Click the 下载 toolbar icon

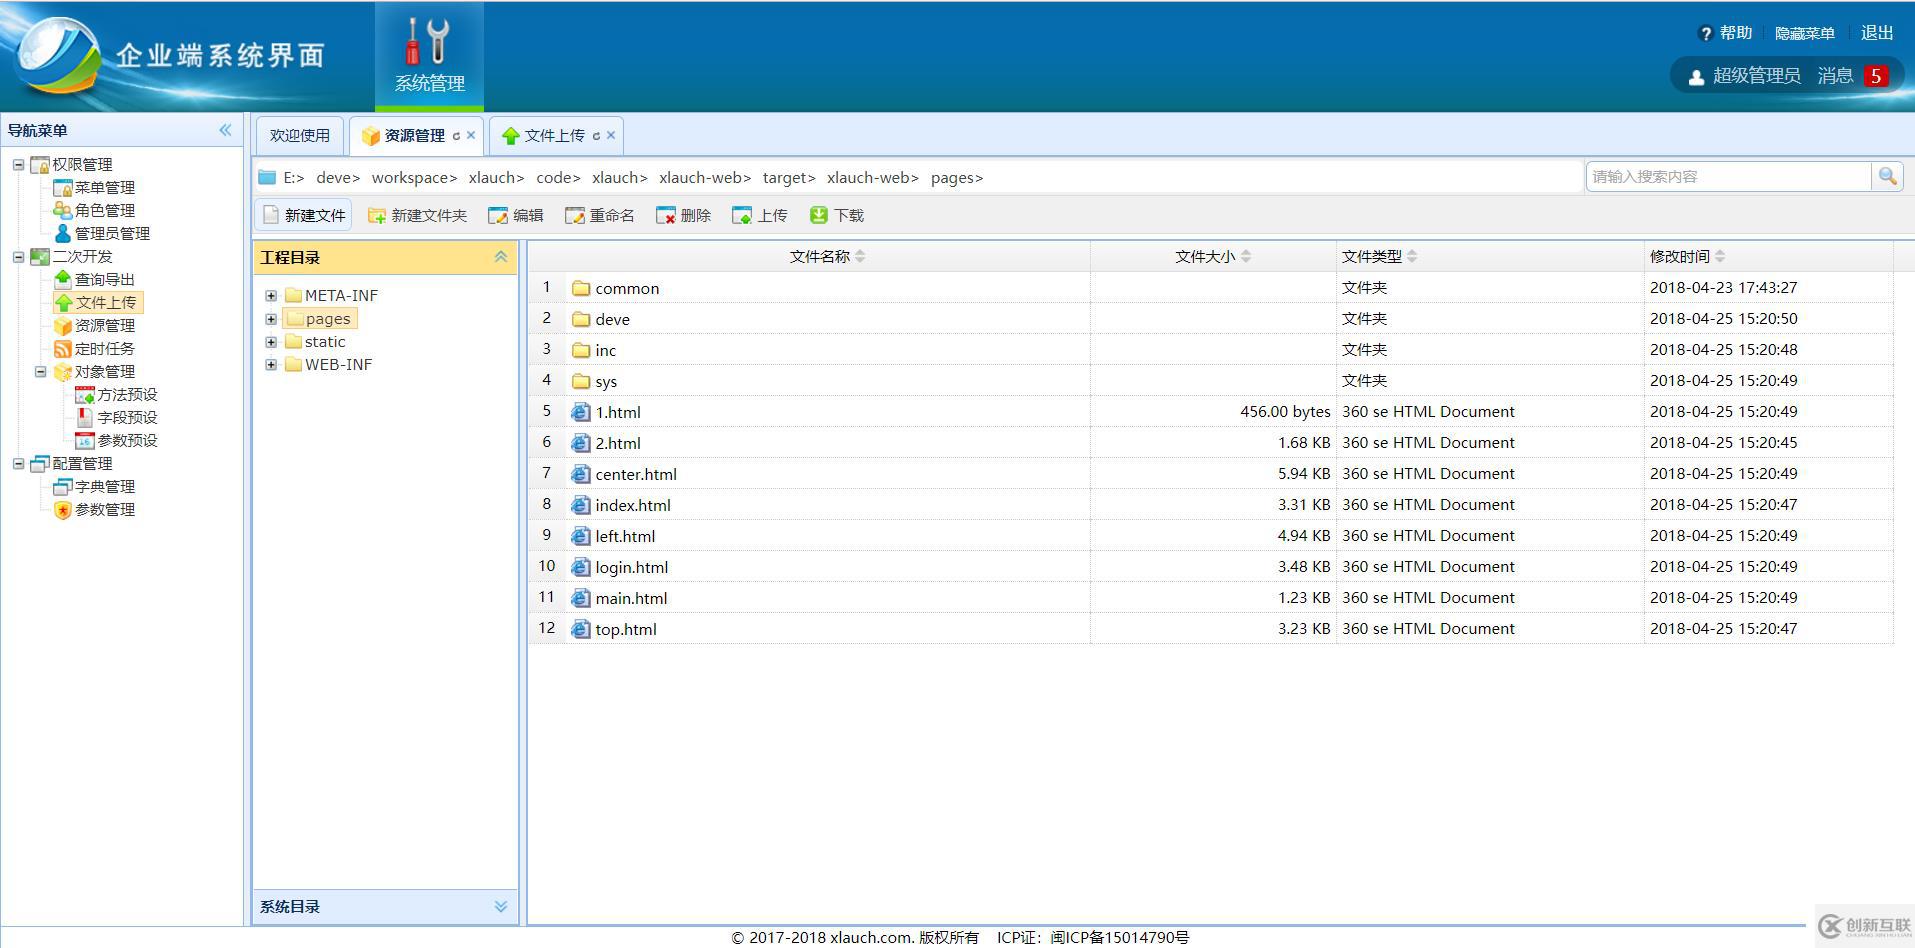click(x=820, y=214)
